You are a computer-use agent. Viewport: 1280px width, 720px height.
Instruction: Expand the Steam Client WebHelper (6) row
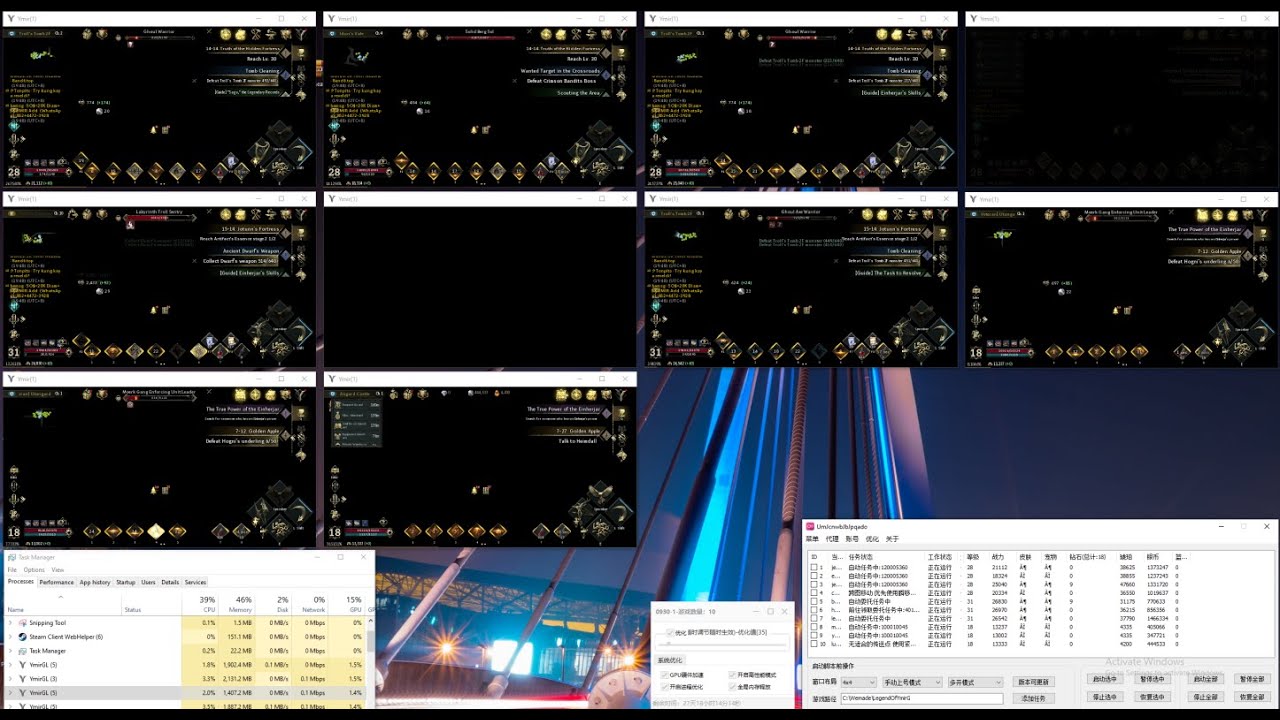click(10, 636)
